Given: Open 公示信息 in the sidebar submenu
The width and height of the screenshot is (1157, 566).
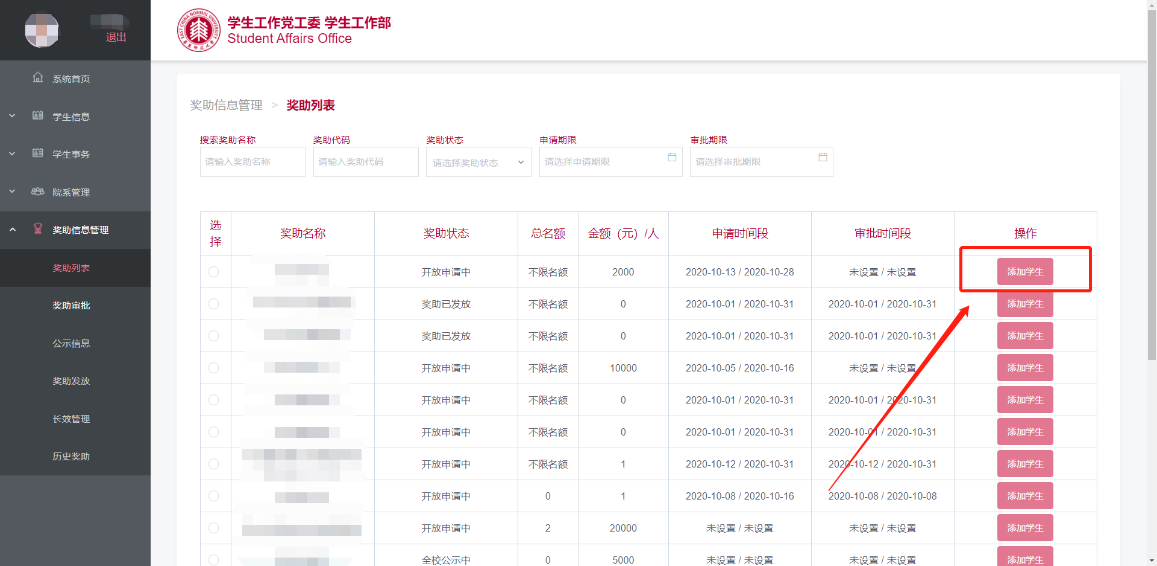Looking at the screenshot, I should pos(71,343).
